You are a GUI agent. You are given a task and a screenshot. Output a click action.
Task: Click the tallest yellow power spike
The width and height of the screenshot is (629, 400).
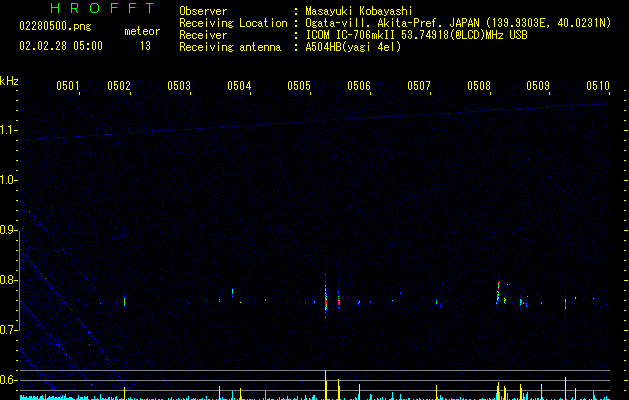point(325,385)
